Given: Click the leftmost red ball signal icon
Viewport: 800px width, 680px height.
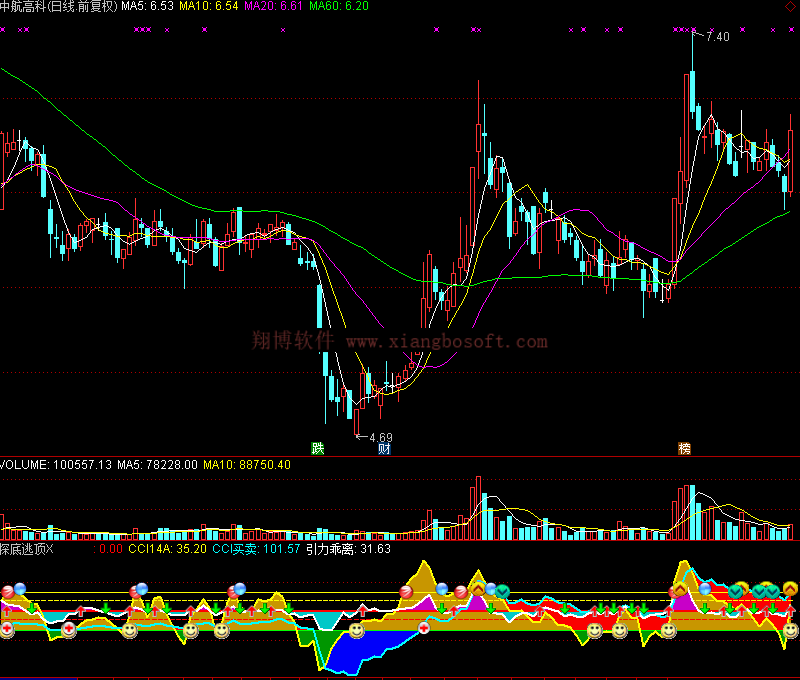Looking at the screenshot, I should [x=8, y=592].
